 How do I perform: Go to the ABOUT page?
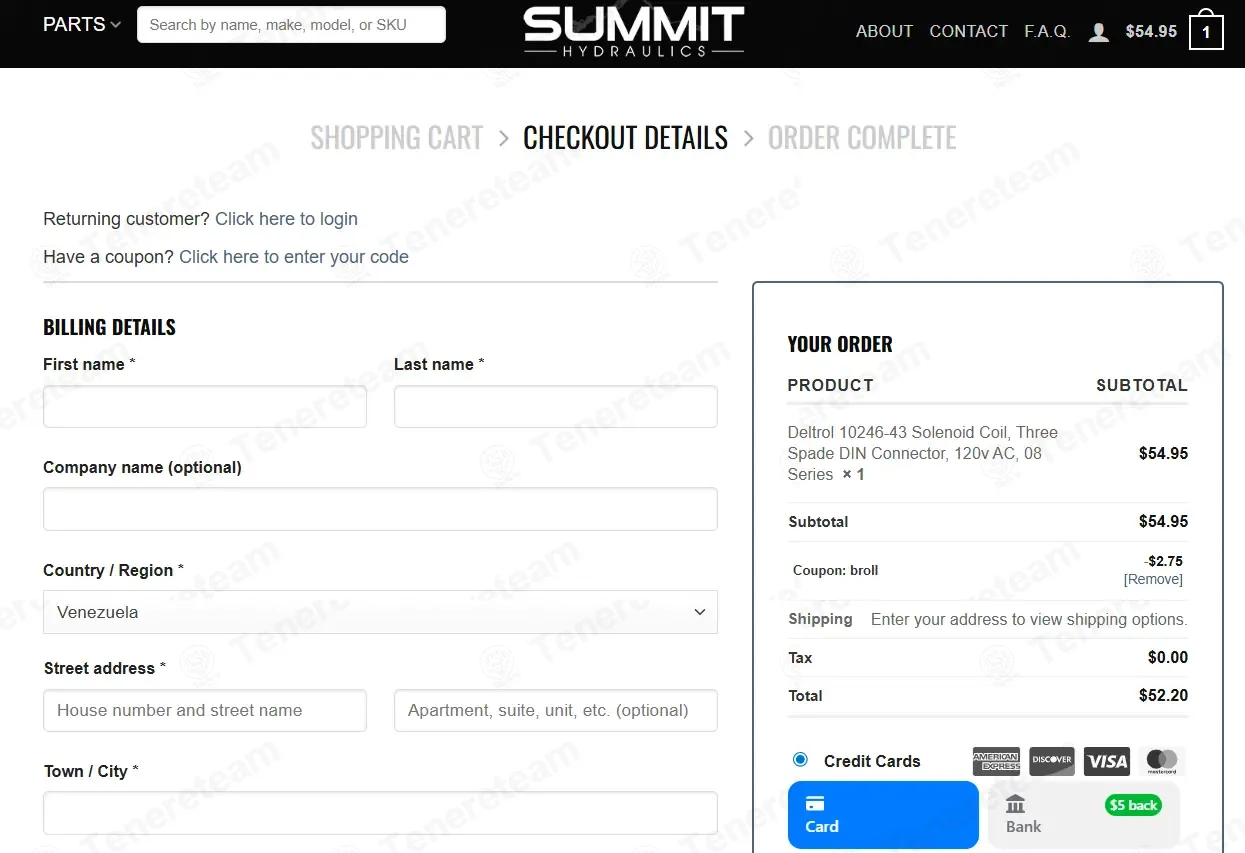point(884,32)
